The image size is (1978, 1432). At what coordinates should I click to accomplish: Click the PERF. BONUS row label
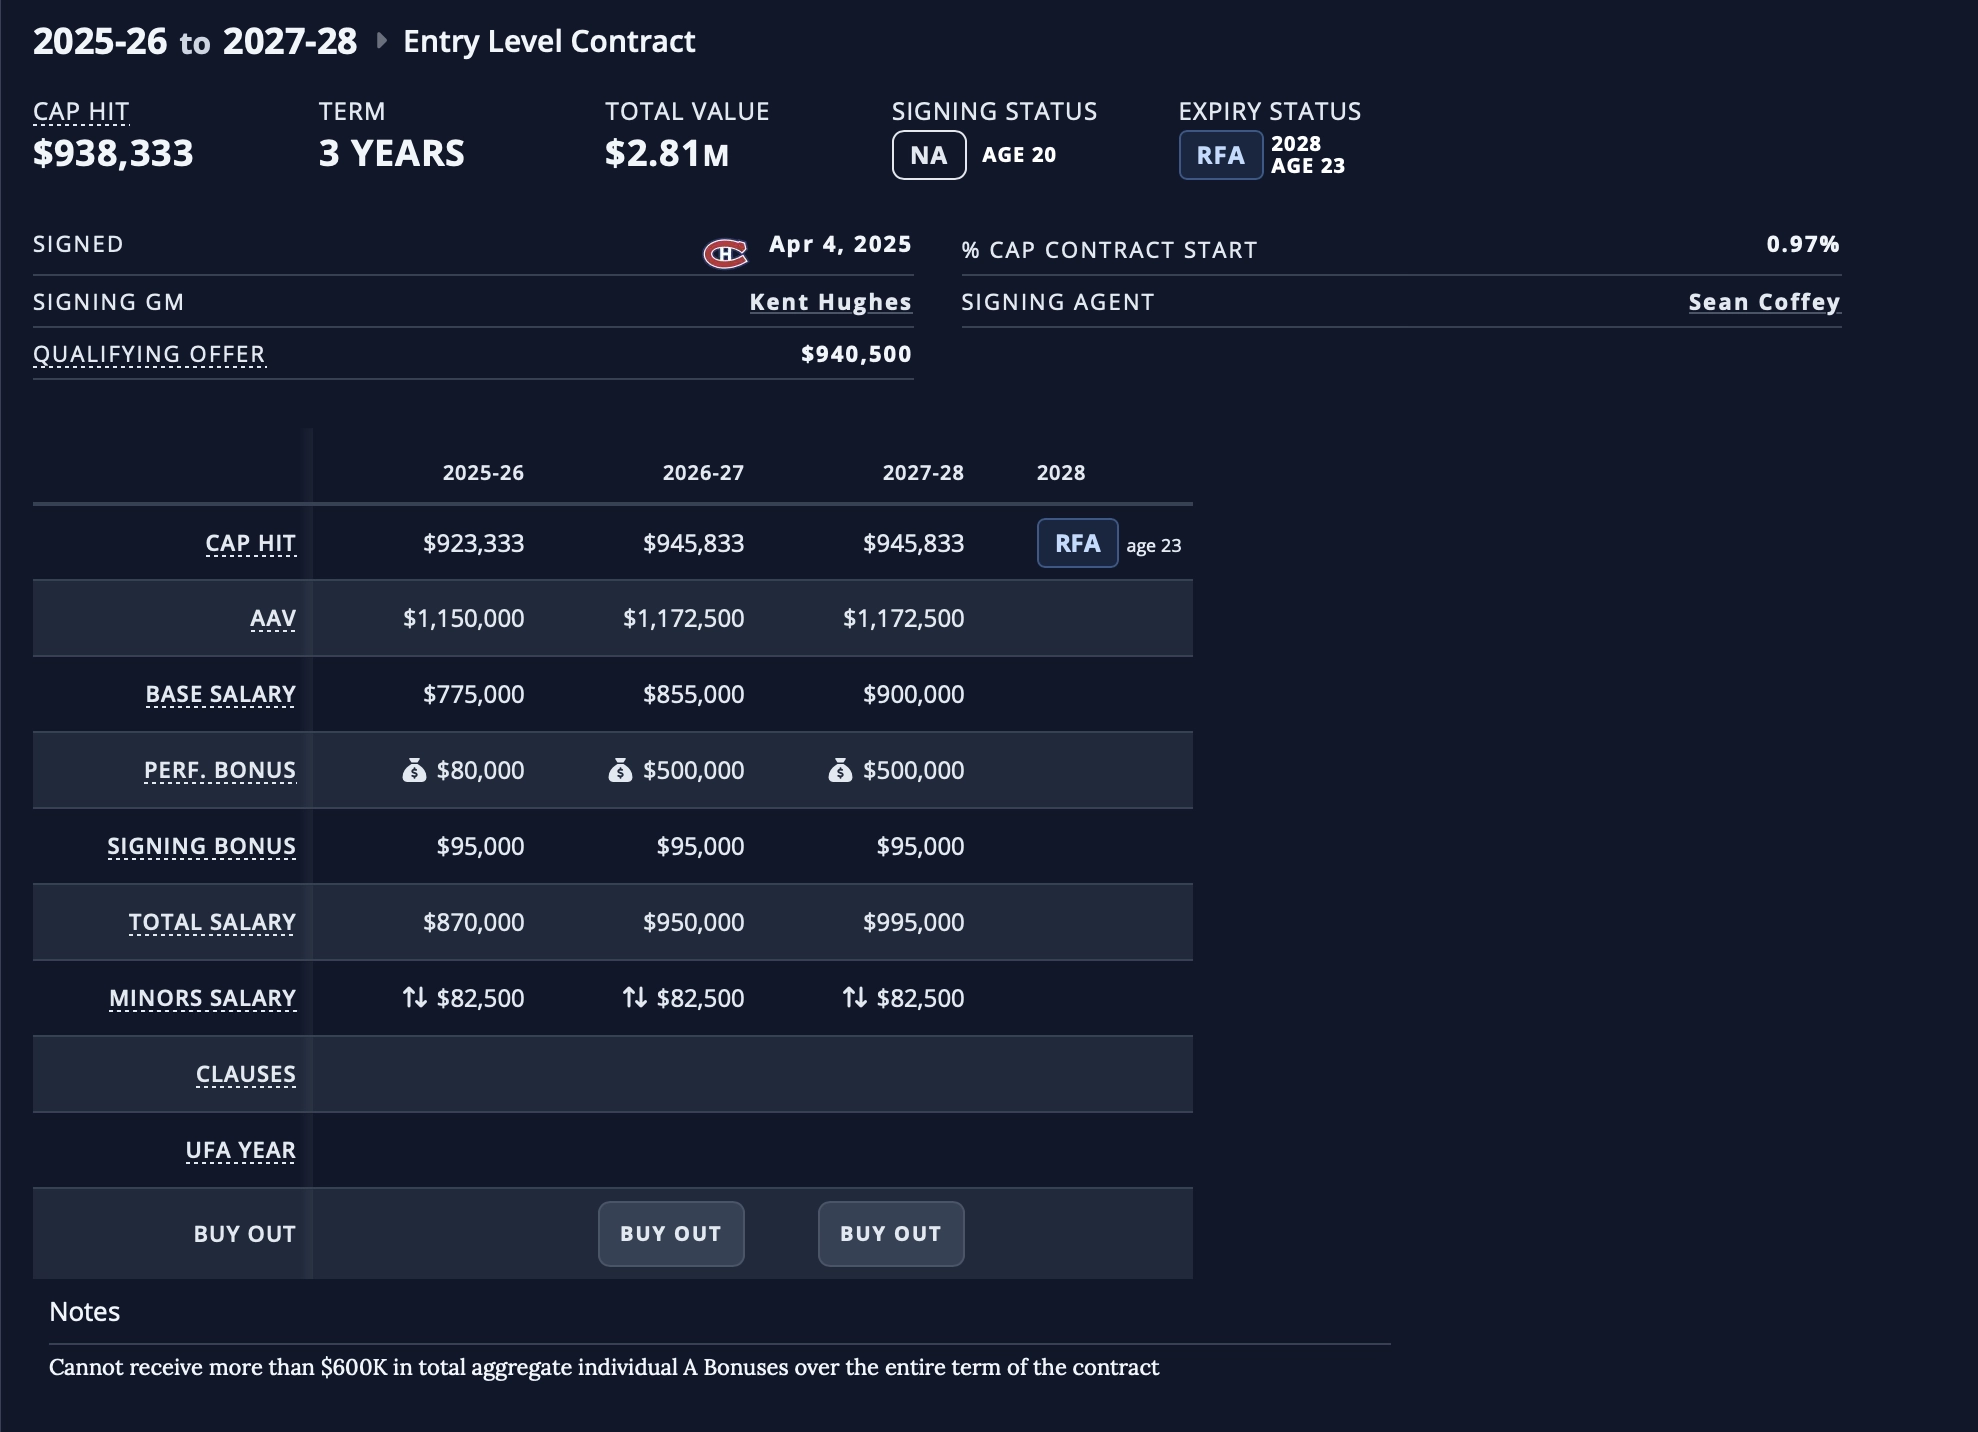coord(220,770)
